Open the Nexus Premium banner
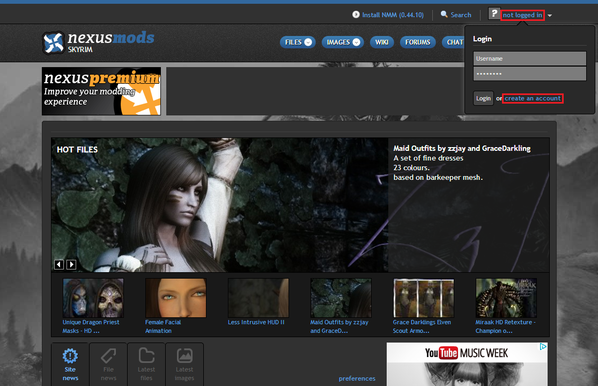The image size is (598, 386). click(x=101, y=91)
